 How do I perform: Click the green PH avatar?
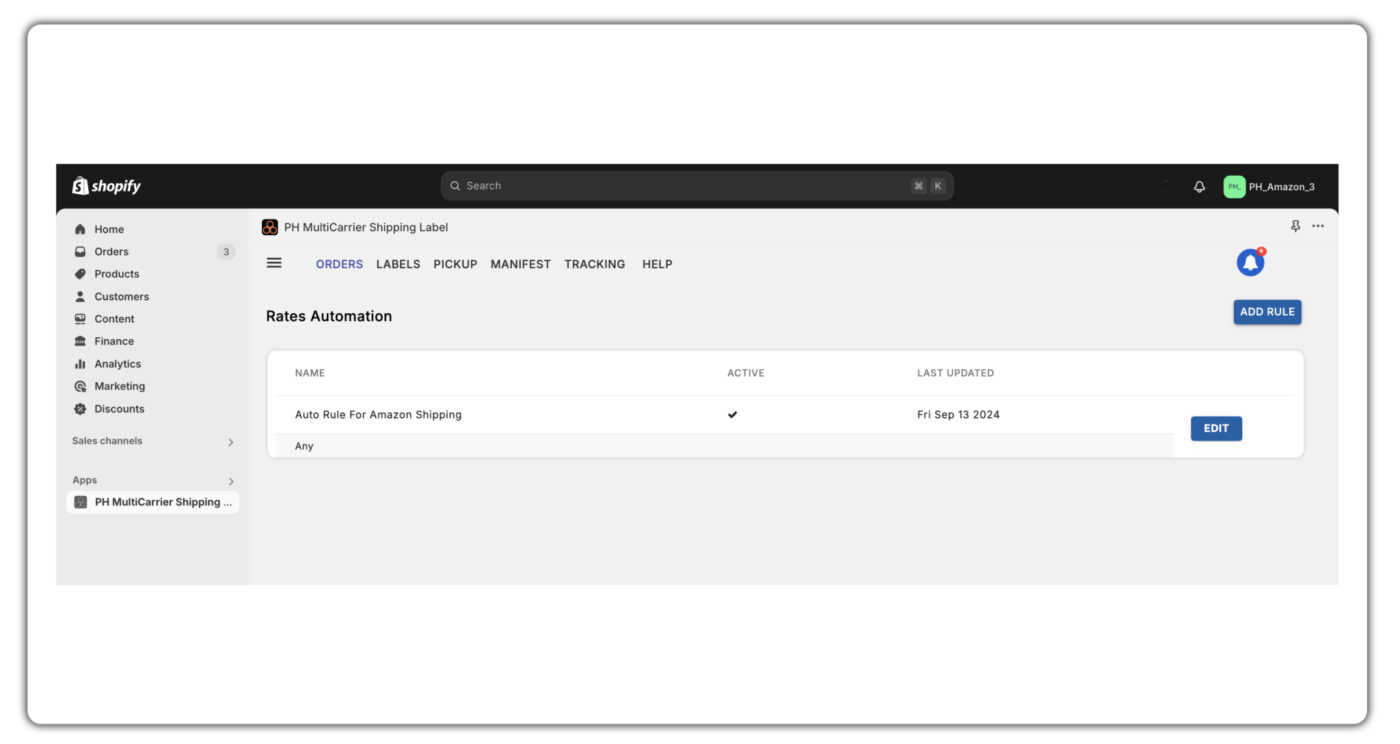coord(1234,187)
